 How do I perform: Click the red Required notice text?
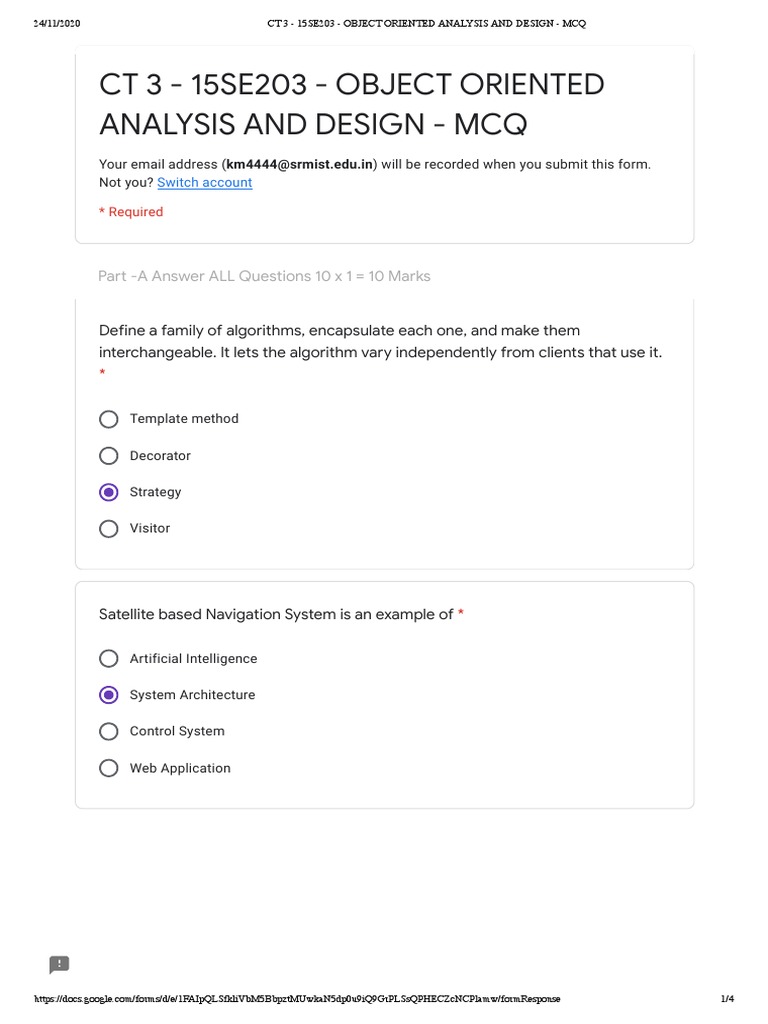pyautogui.click(x=131, y=212)
